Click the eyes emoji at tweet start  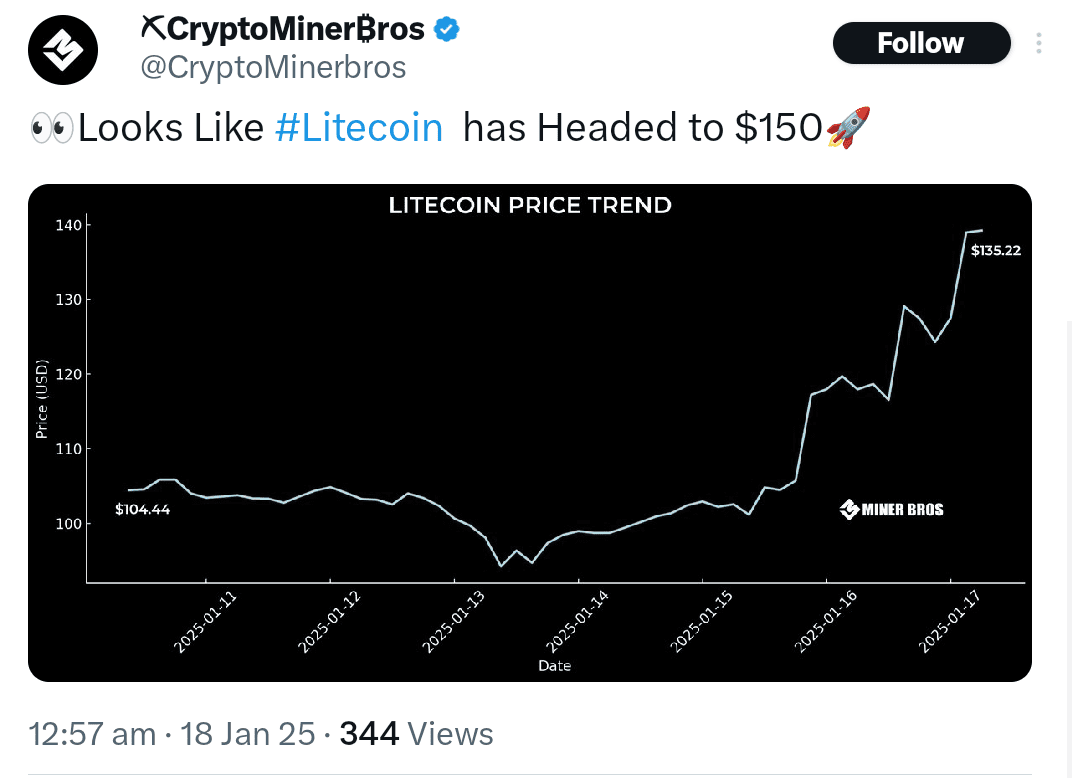click(x=52, y=127)
